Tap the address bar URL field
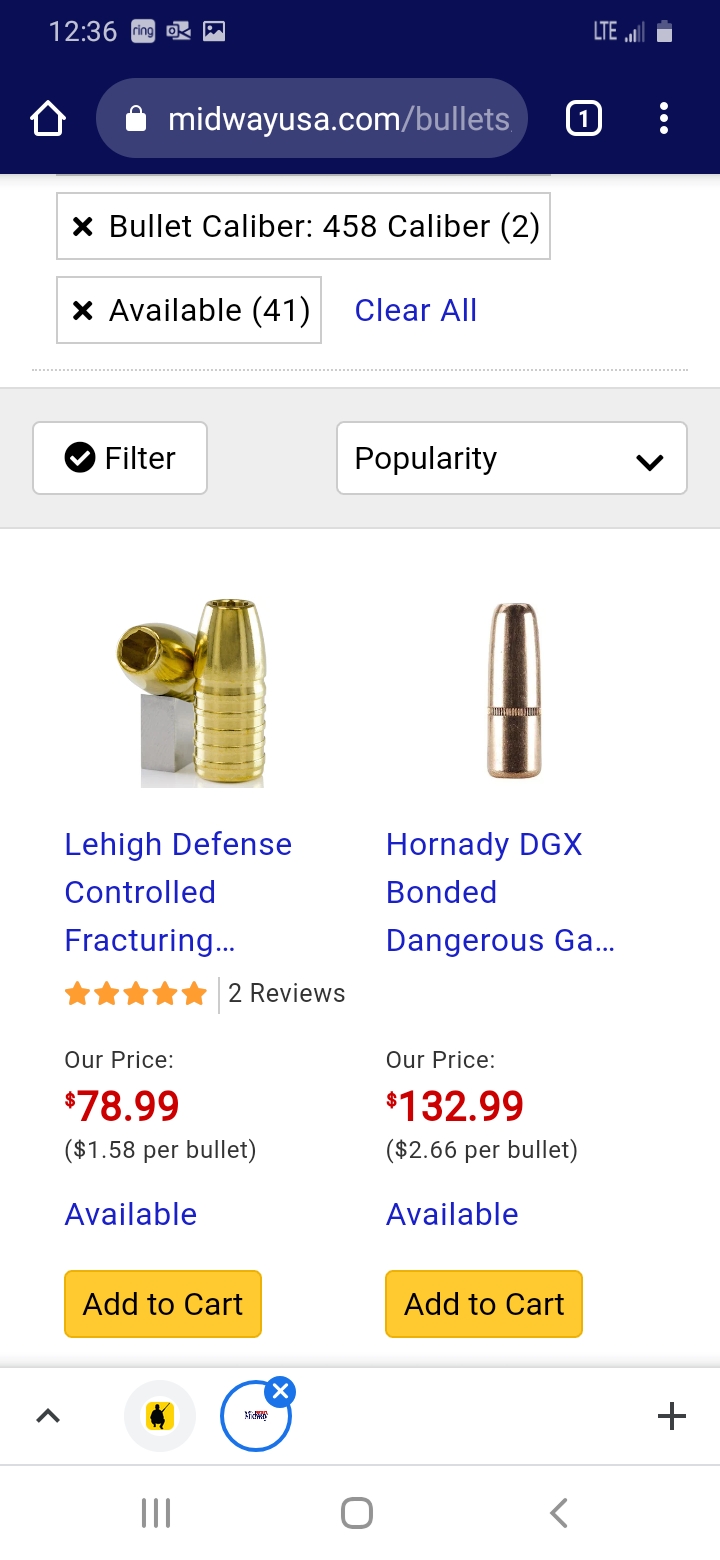This screenshot has height=1560, width=720. (338, 120)
